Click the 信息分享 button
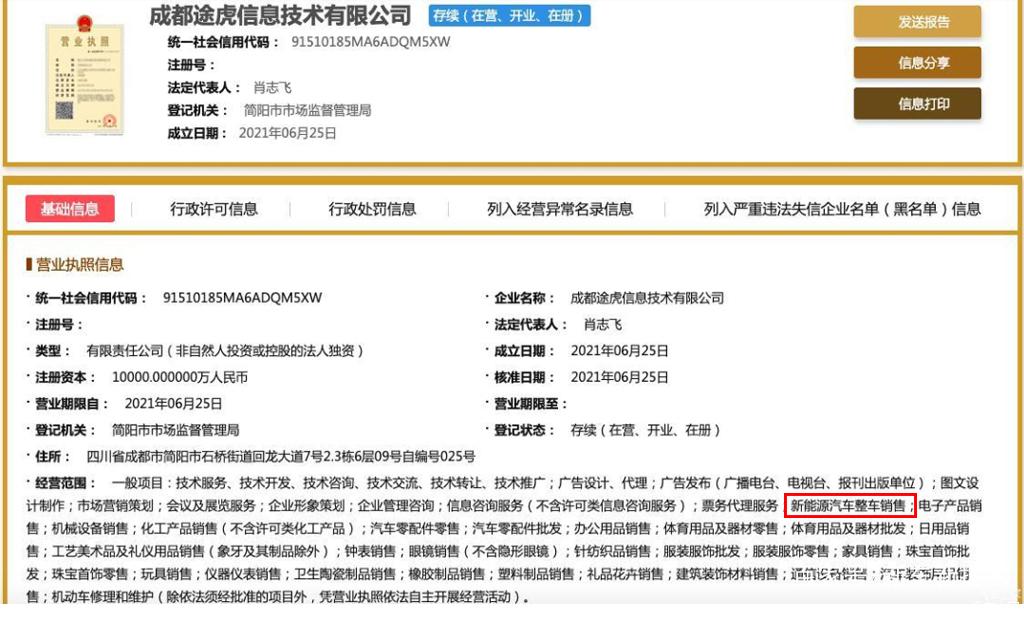1024x618 pixels. tap(917, 63)
